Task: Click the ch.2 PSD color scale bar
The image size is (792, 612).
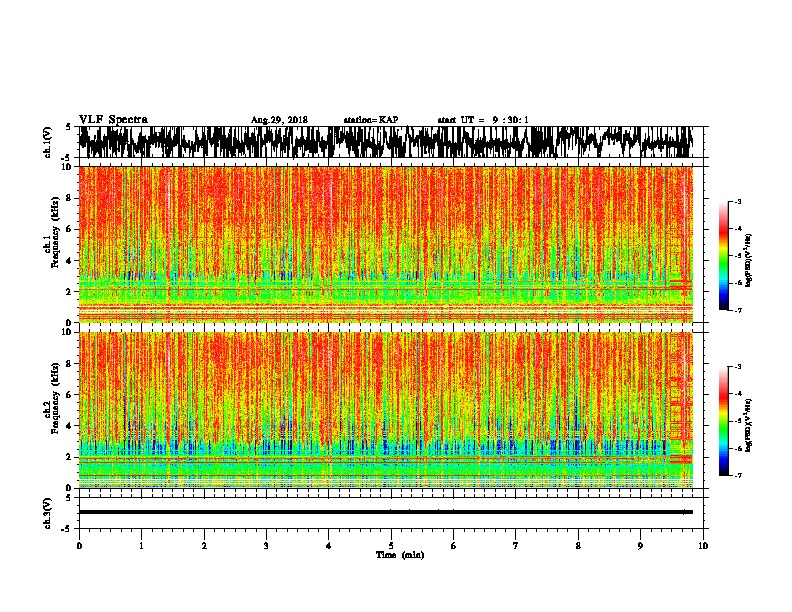Action: [x=723, y=421]
